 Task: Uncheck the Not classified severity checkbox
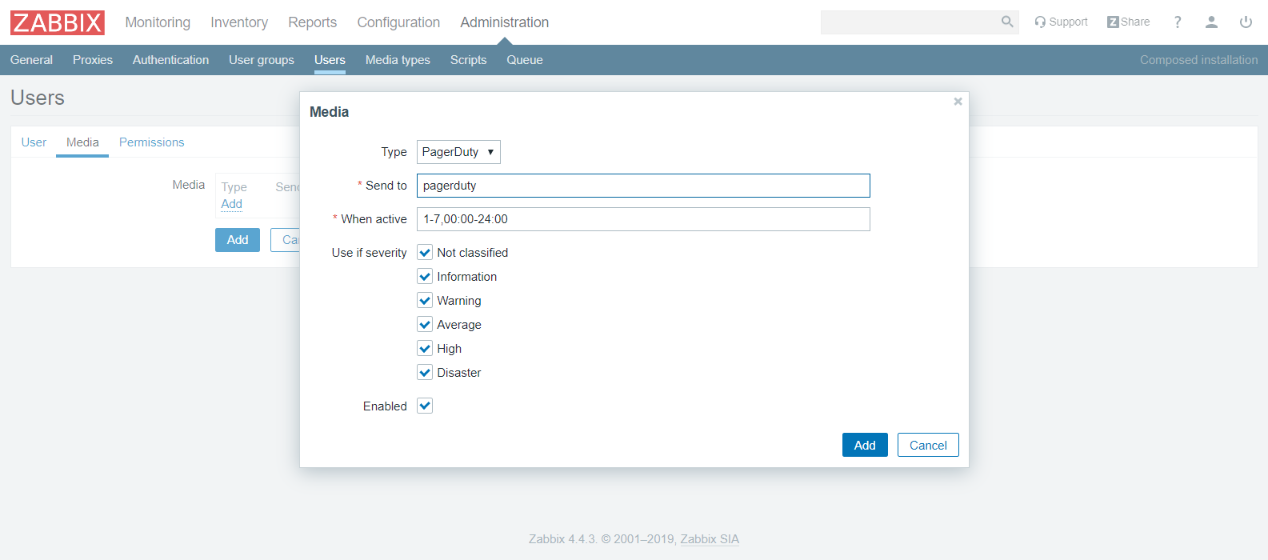coord(425,253)
